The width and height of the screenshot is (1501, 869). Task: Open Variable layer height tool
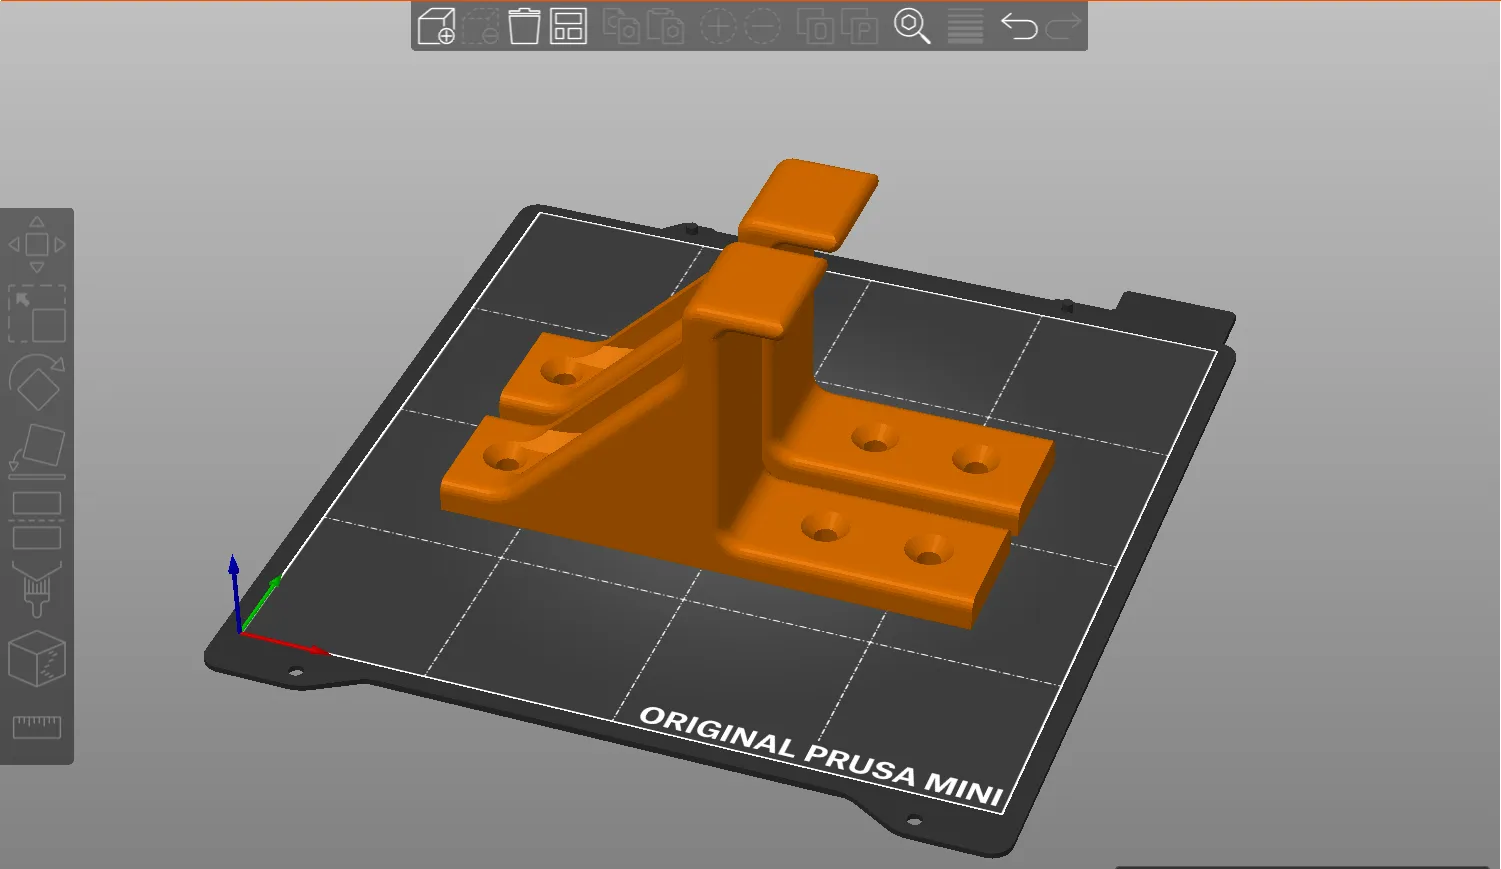[x=965, y=26]
